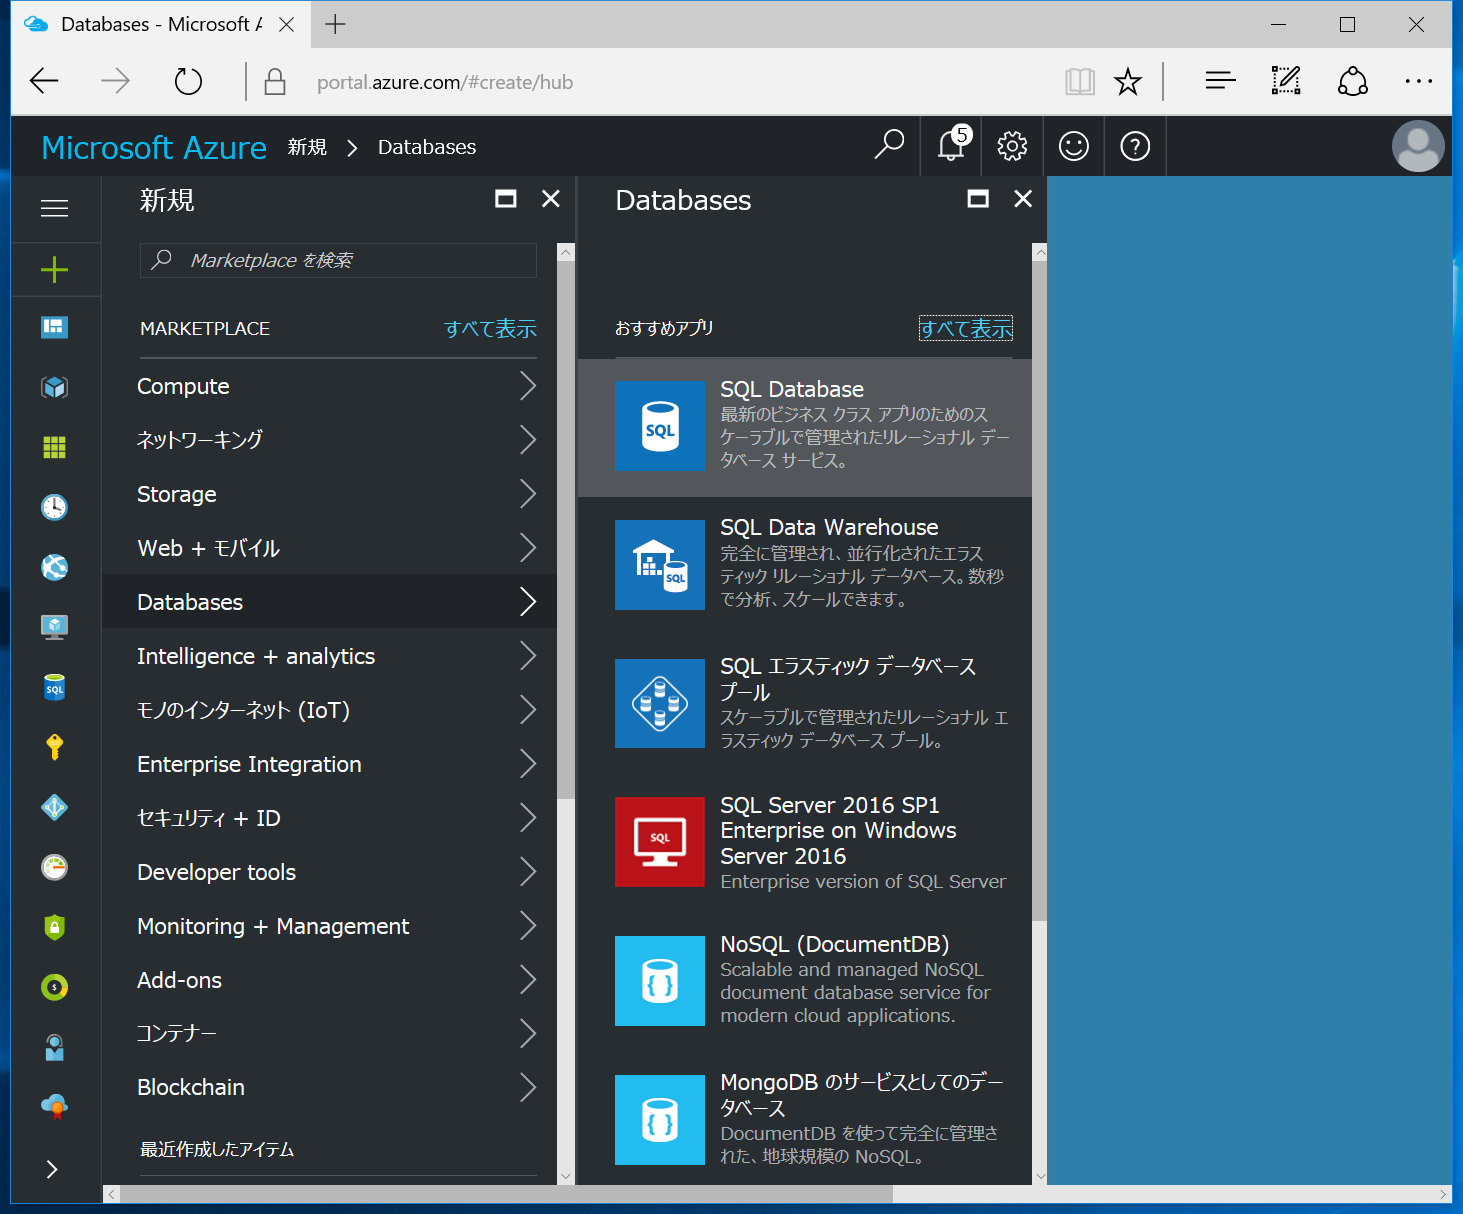
Task: Open Resource groups cube icon
Action: coord(54,387)
